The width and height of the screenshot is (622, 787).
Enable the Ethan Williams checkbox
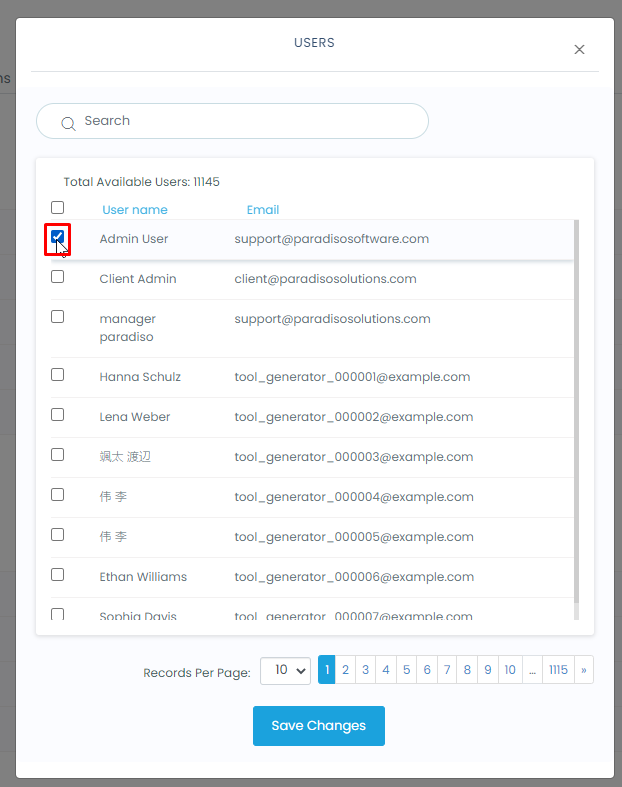click(58, 575)
